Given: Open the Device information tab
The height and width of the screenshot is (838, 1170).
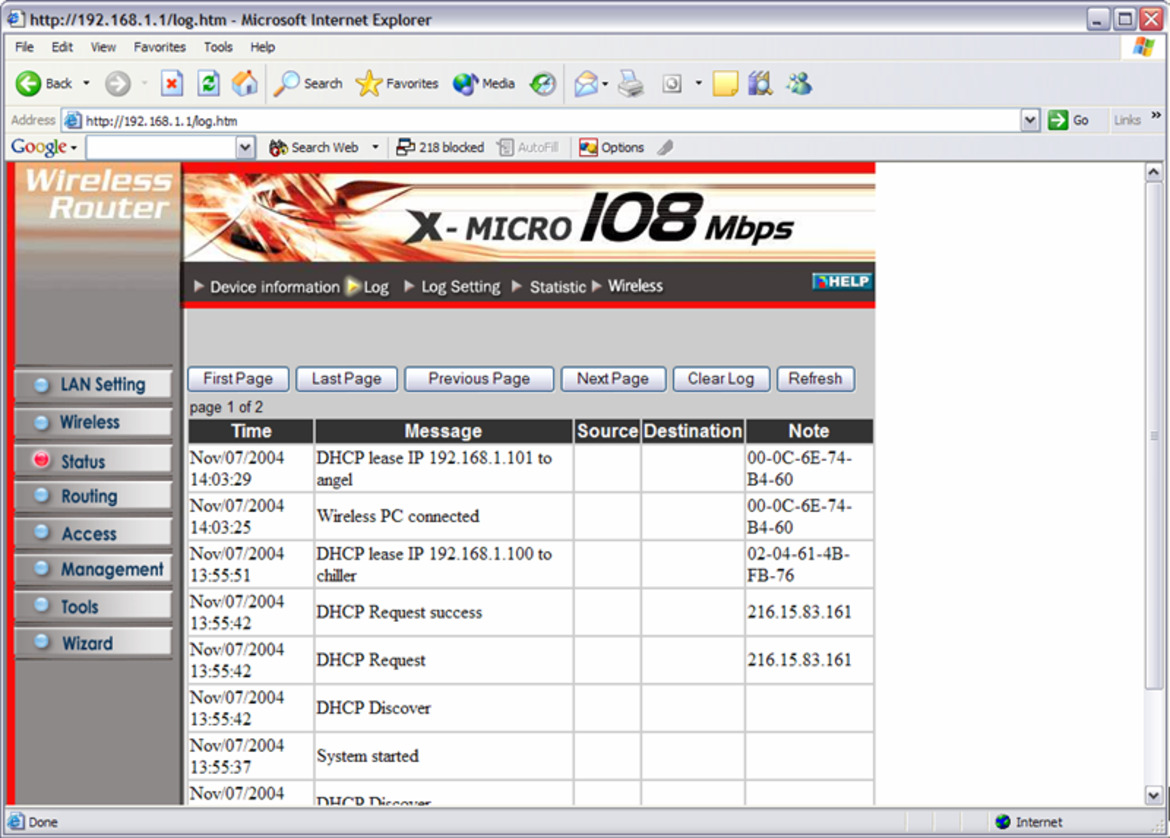Looking at the screenshot, I should 266,287.
